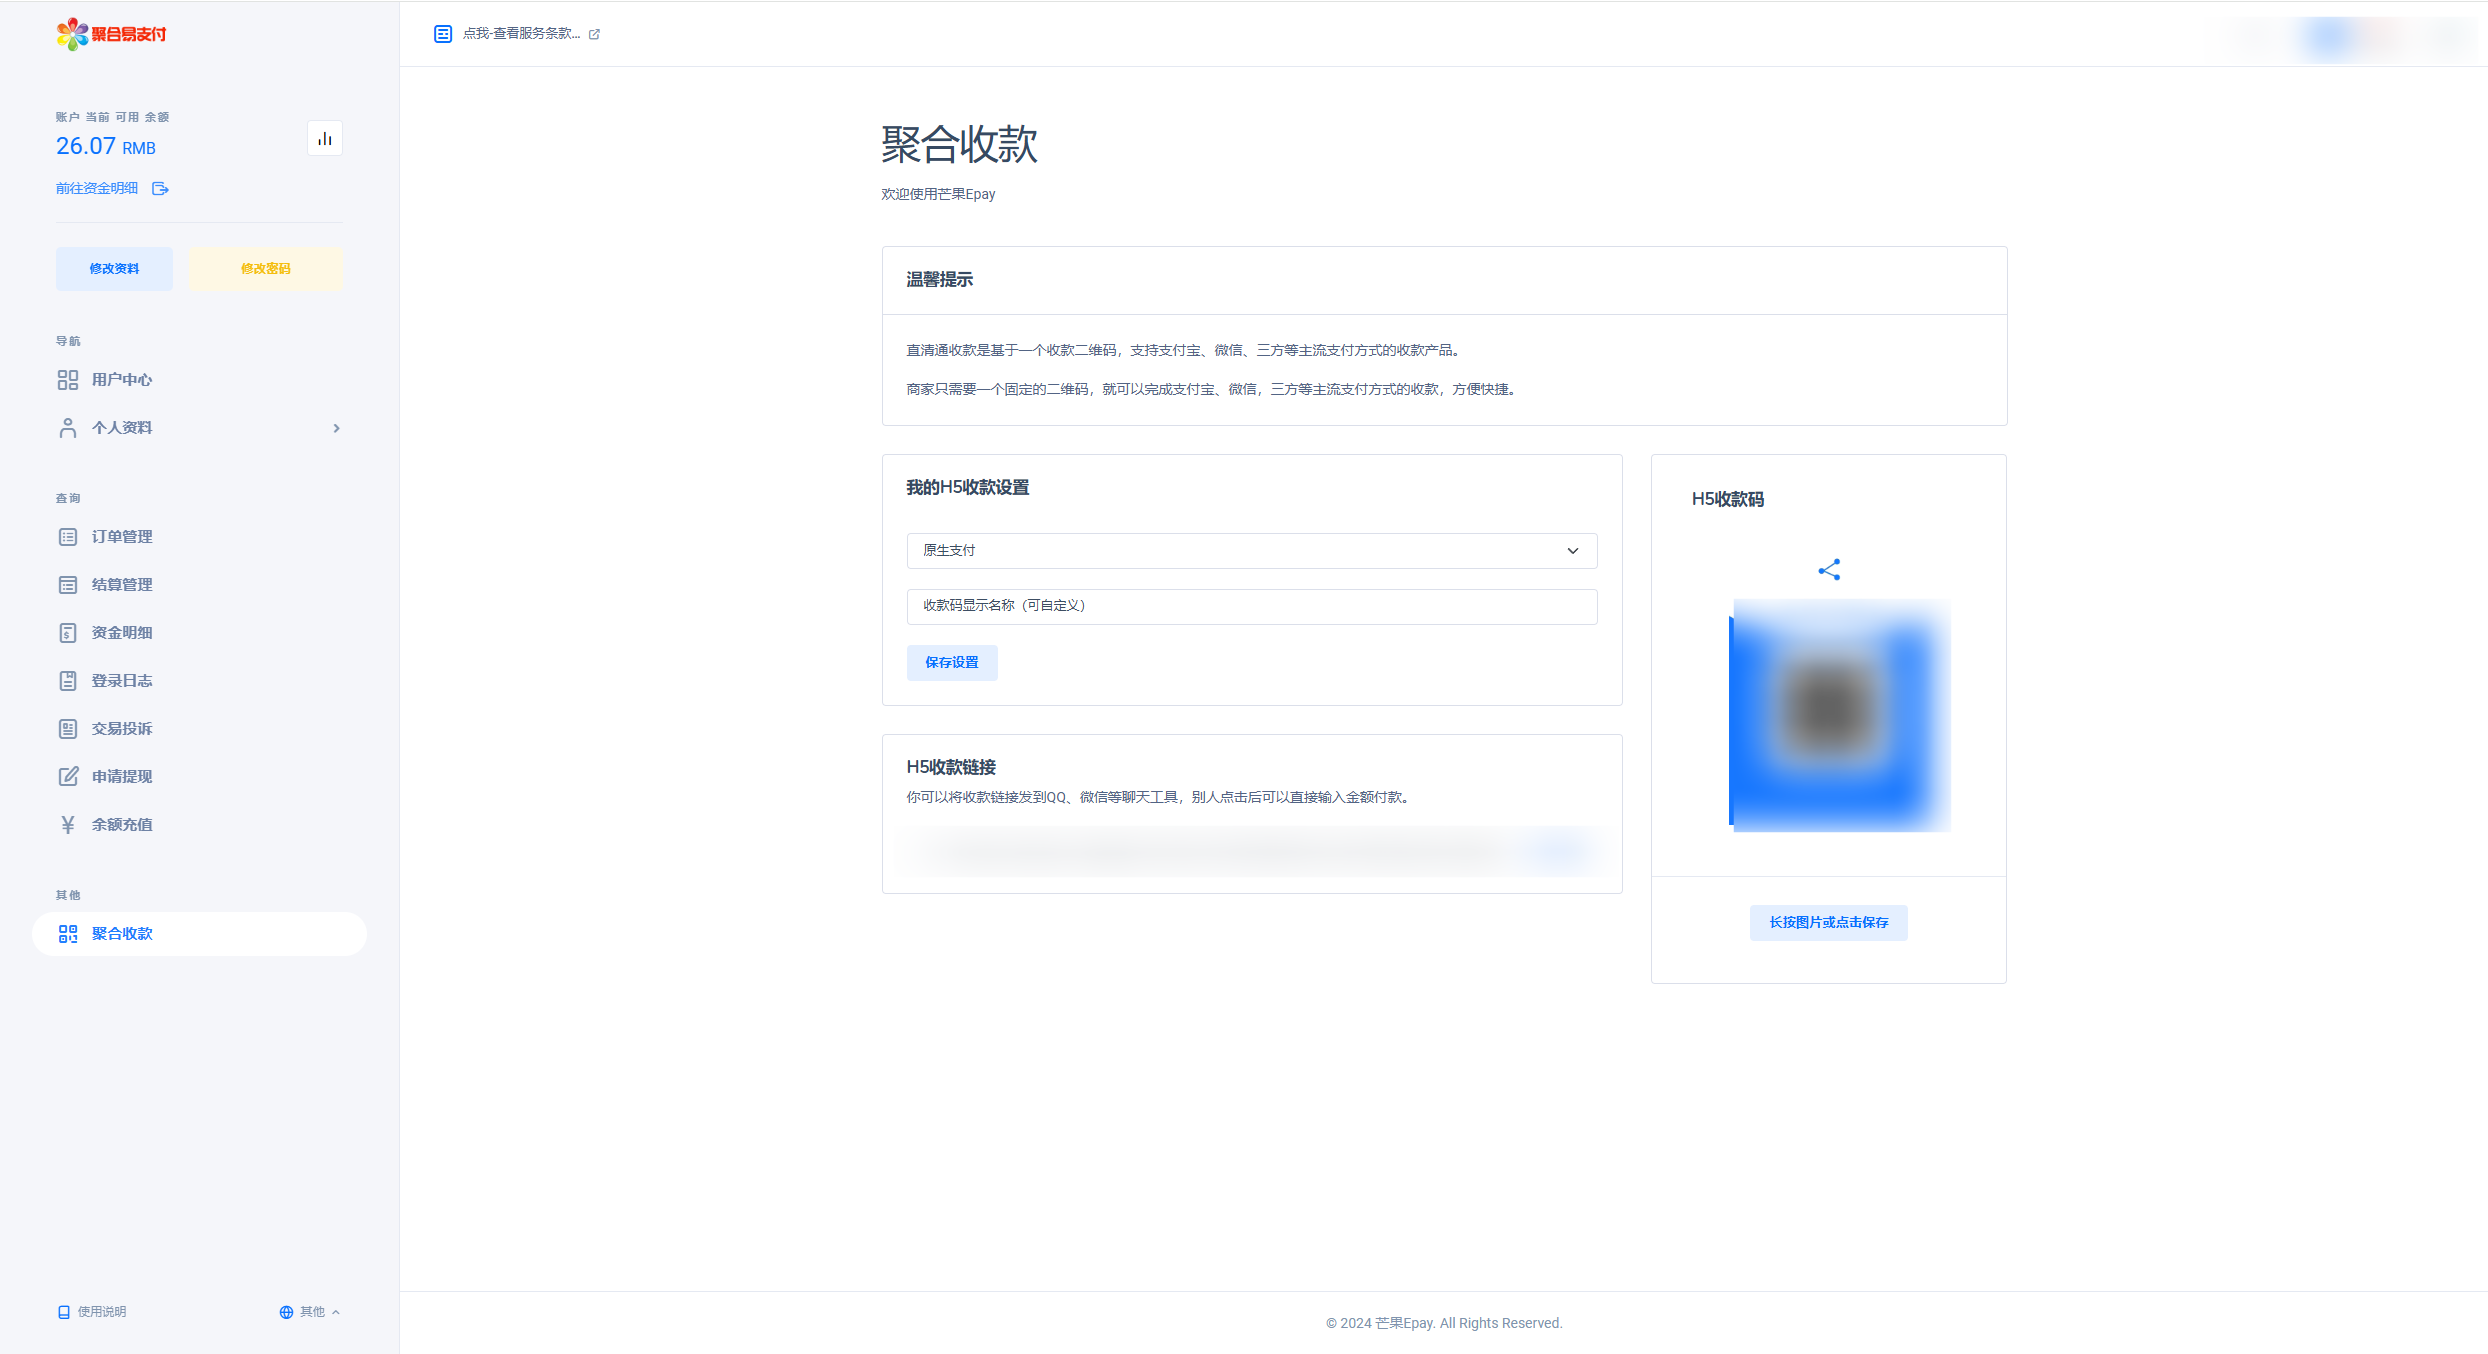Click the H5收款链接 section title

pyautogui.click(x=951, y=768)
